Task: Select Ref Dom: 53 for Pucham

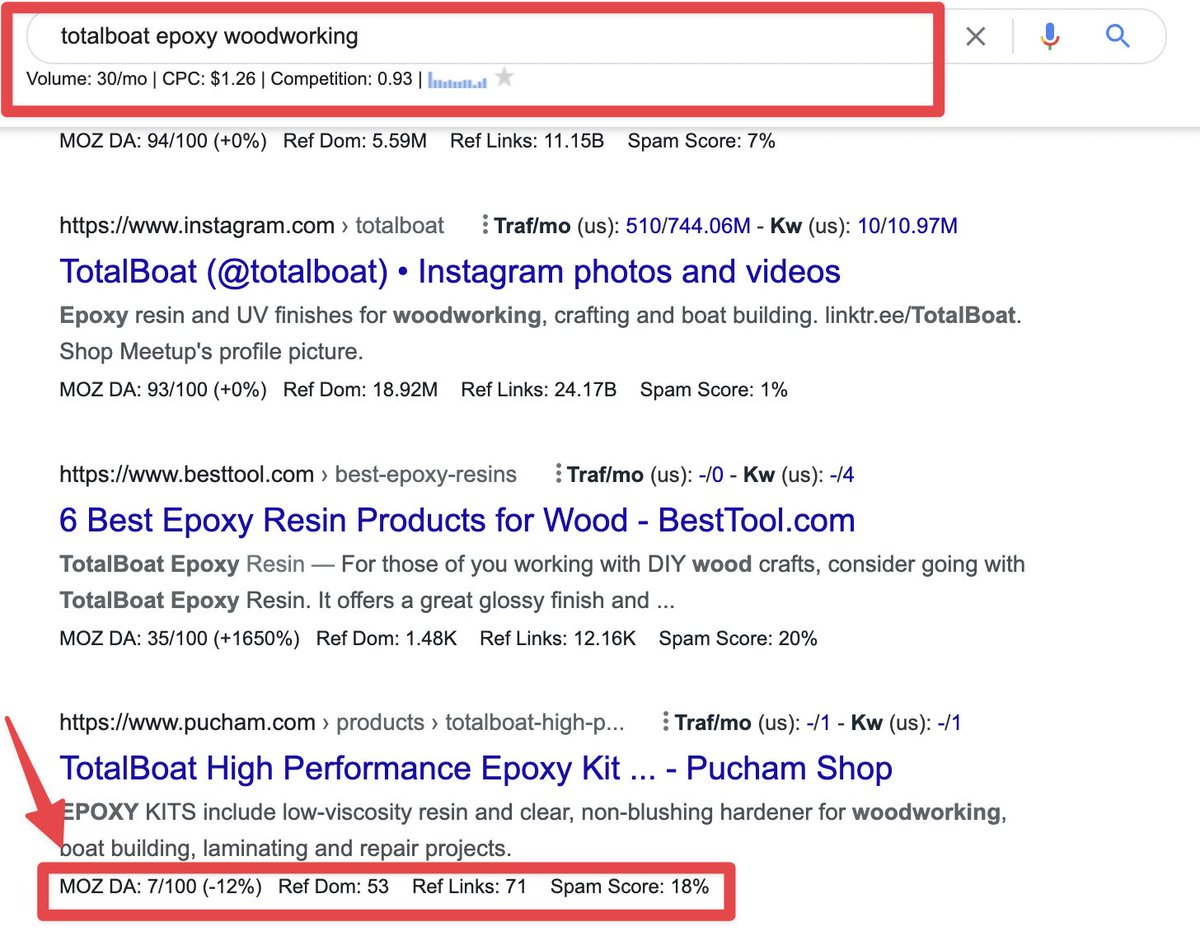Action: pyautogui.click(x=334, y=886)
